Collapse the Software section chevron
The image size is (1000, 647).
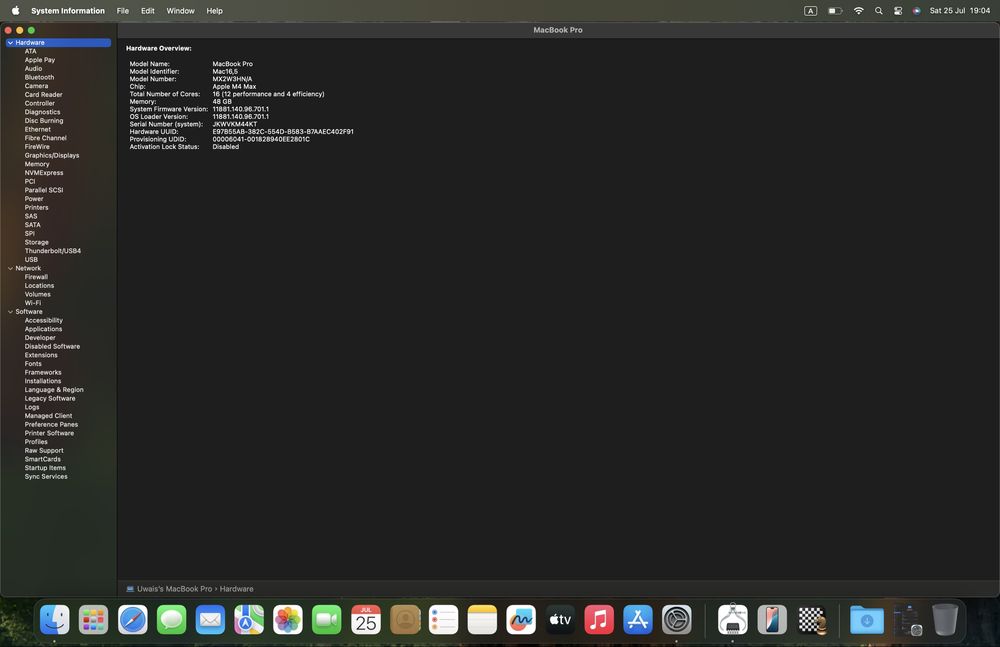click(x=10, y=312)
